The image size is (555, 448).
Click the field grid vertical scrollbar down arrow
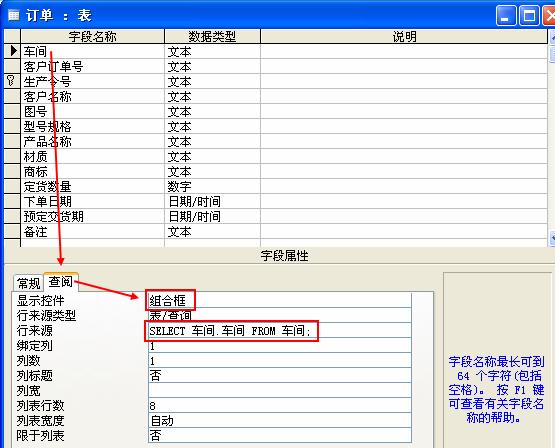click(x=552, y=237)
